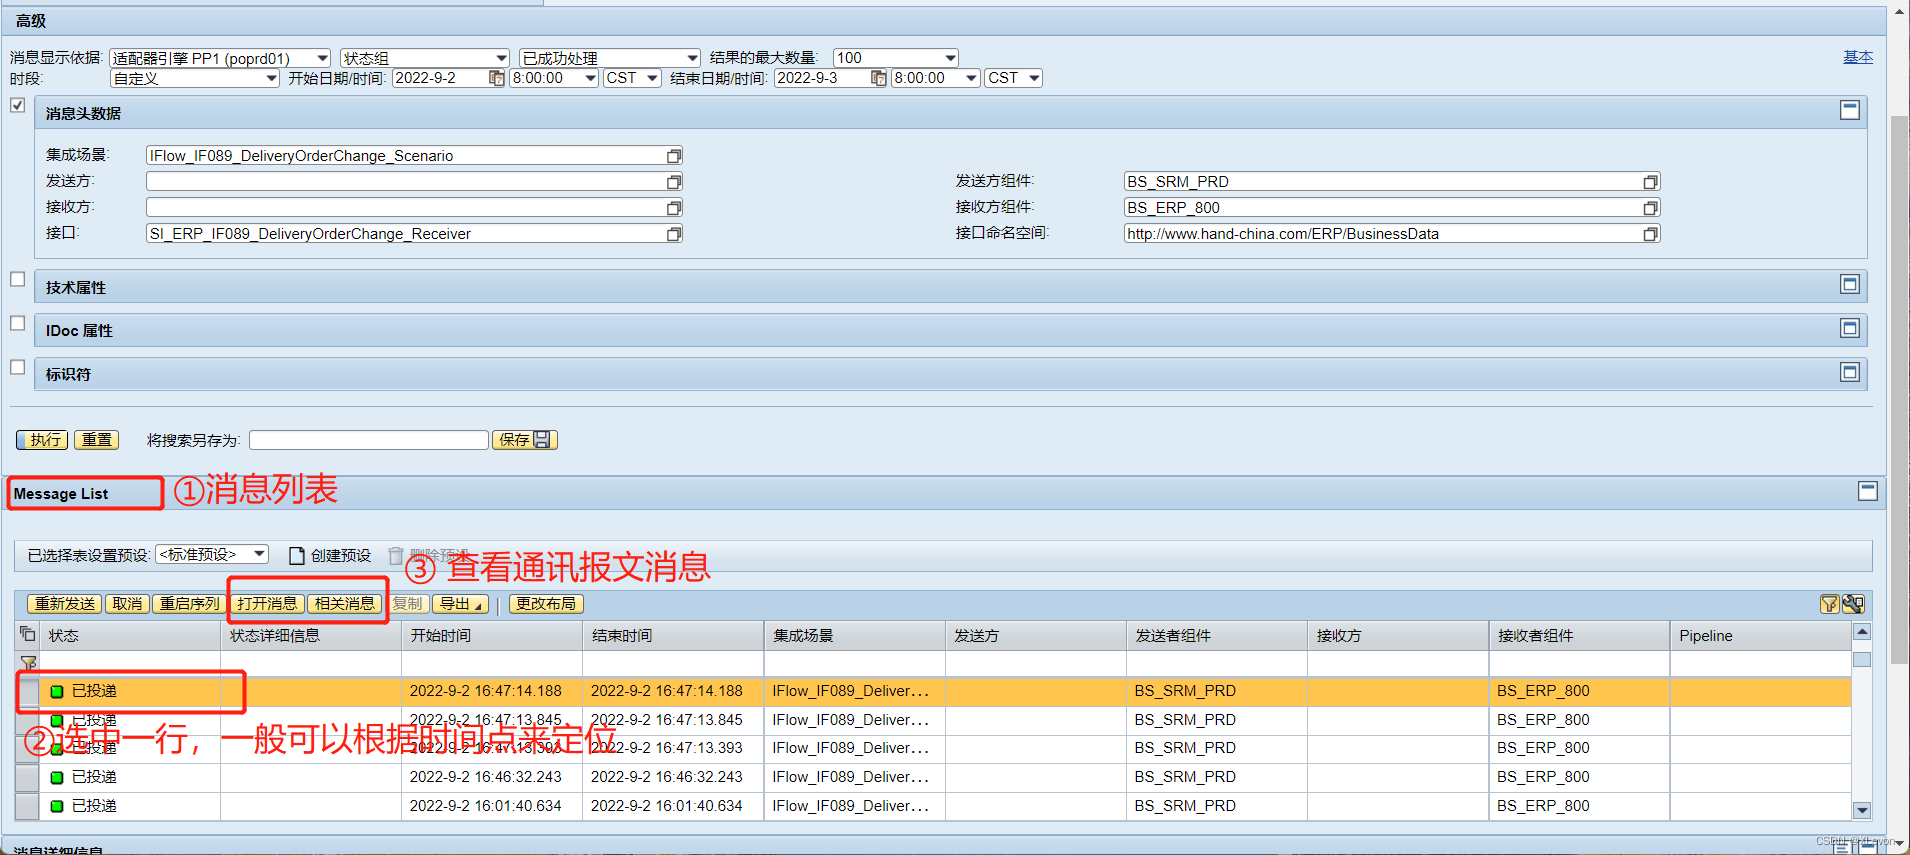Expand the 技术属性 panel

[x=1850, y=285]
